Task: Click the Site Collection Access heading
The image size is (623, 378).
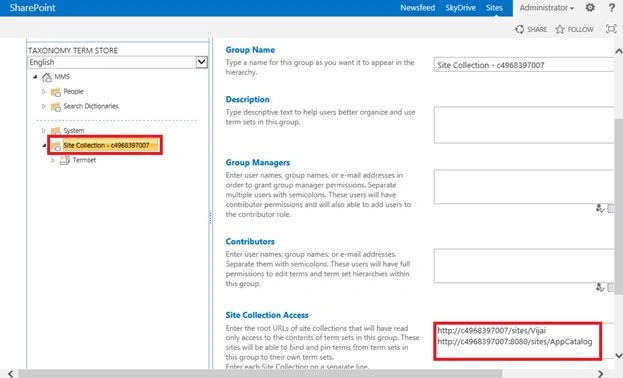Action: (267, 315)
